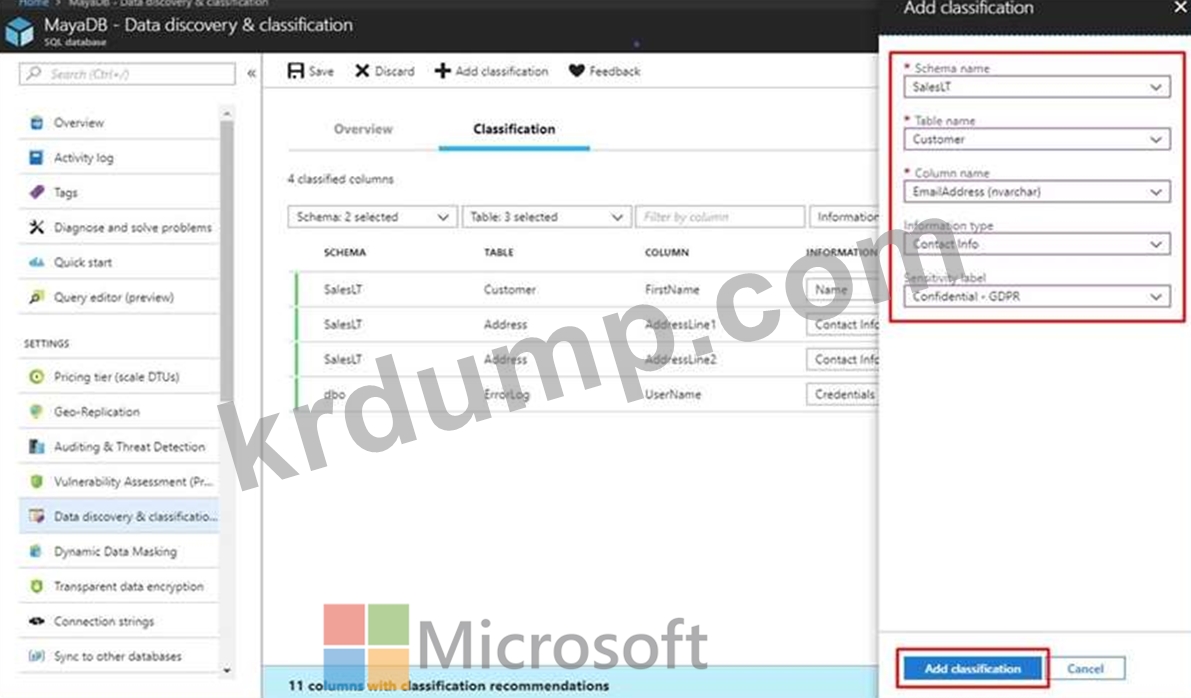Click the Connection strings icon
Screen dimensions: 1191x698
click(36, 621)
